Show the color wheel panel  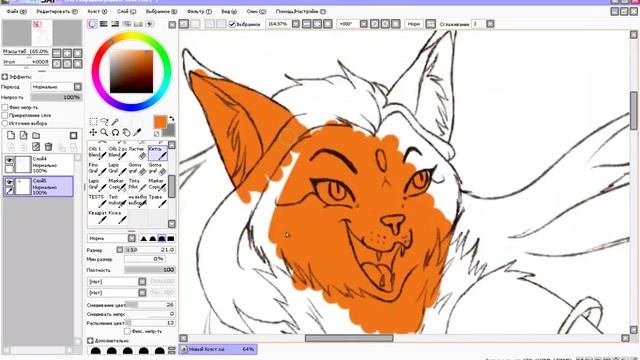pyautogui.click(x=93, y=24)
